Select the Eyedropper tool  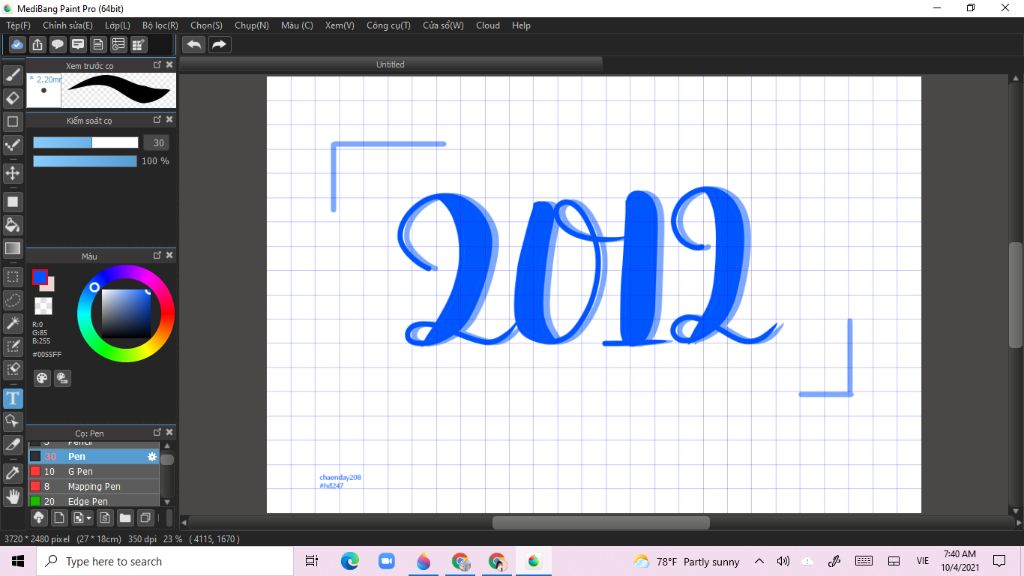click(x=12, y=473)
